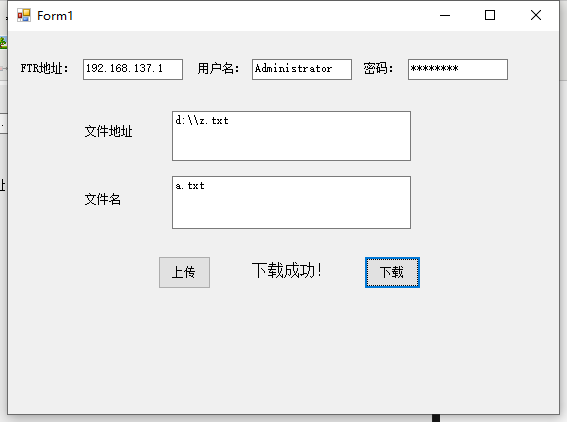
Task: Click the Form1 title text
Action: point(55,16)
